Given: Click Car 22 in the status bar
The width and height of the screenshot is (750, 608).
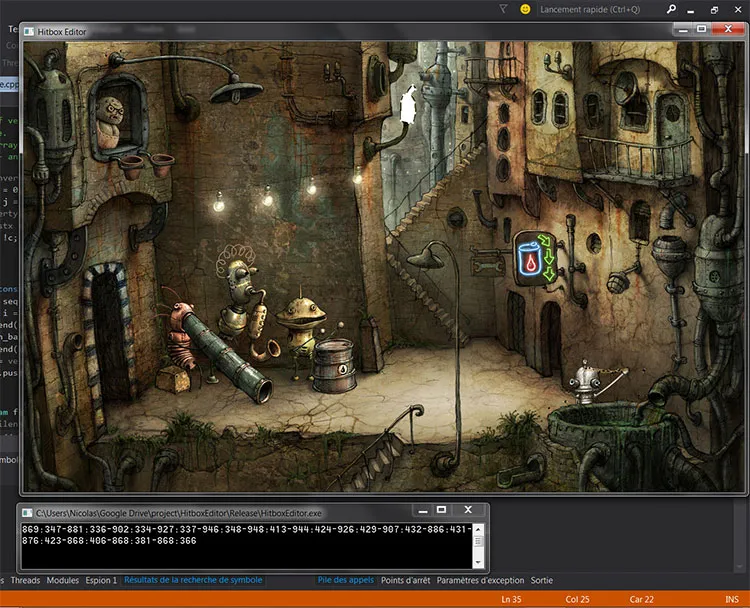Looking at the screenshot, I should pos(641,599).
